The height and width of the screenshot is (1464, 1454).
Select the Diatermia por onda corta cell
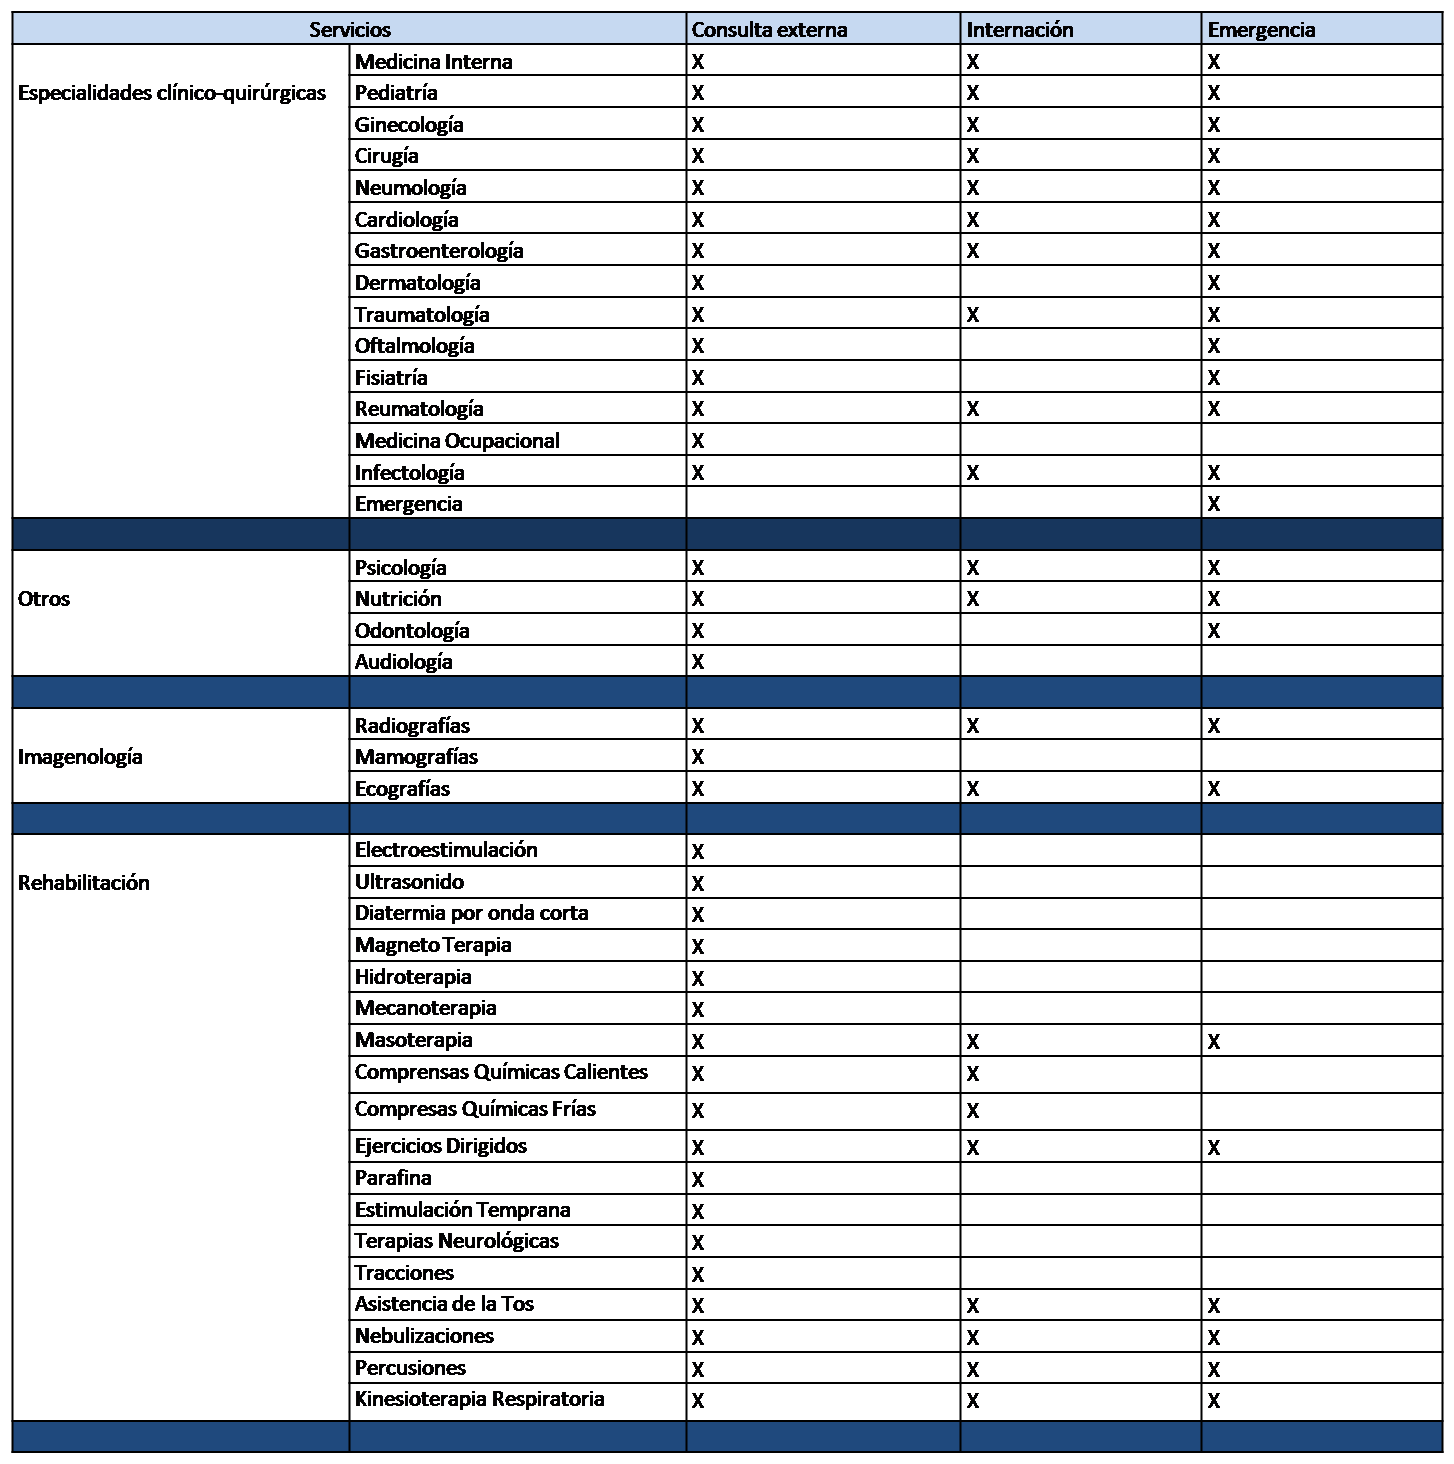[x=471, y=912]
